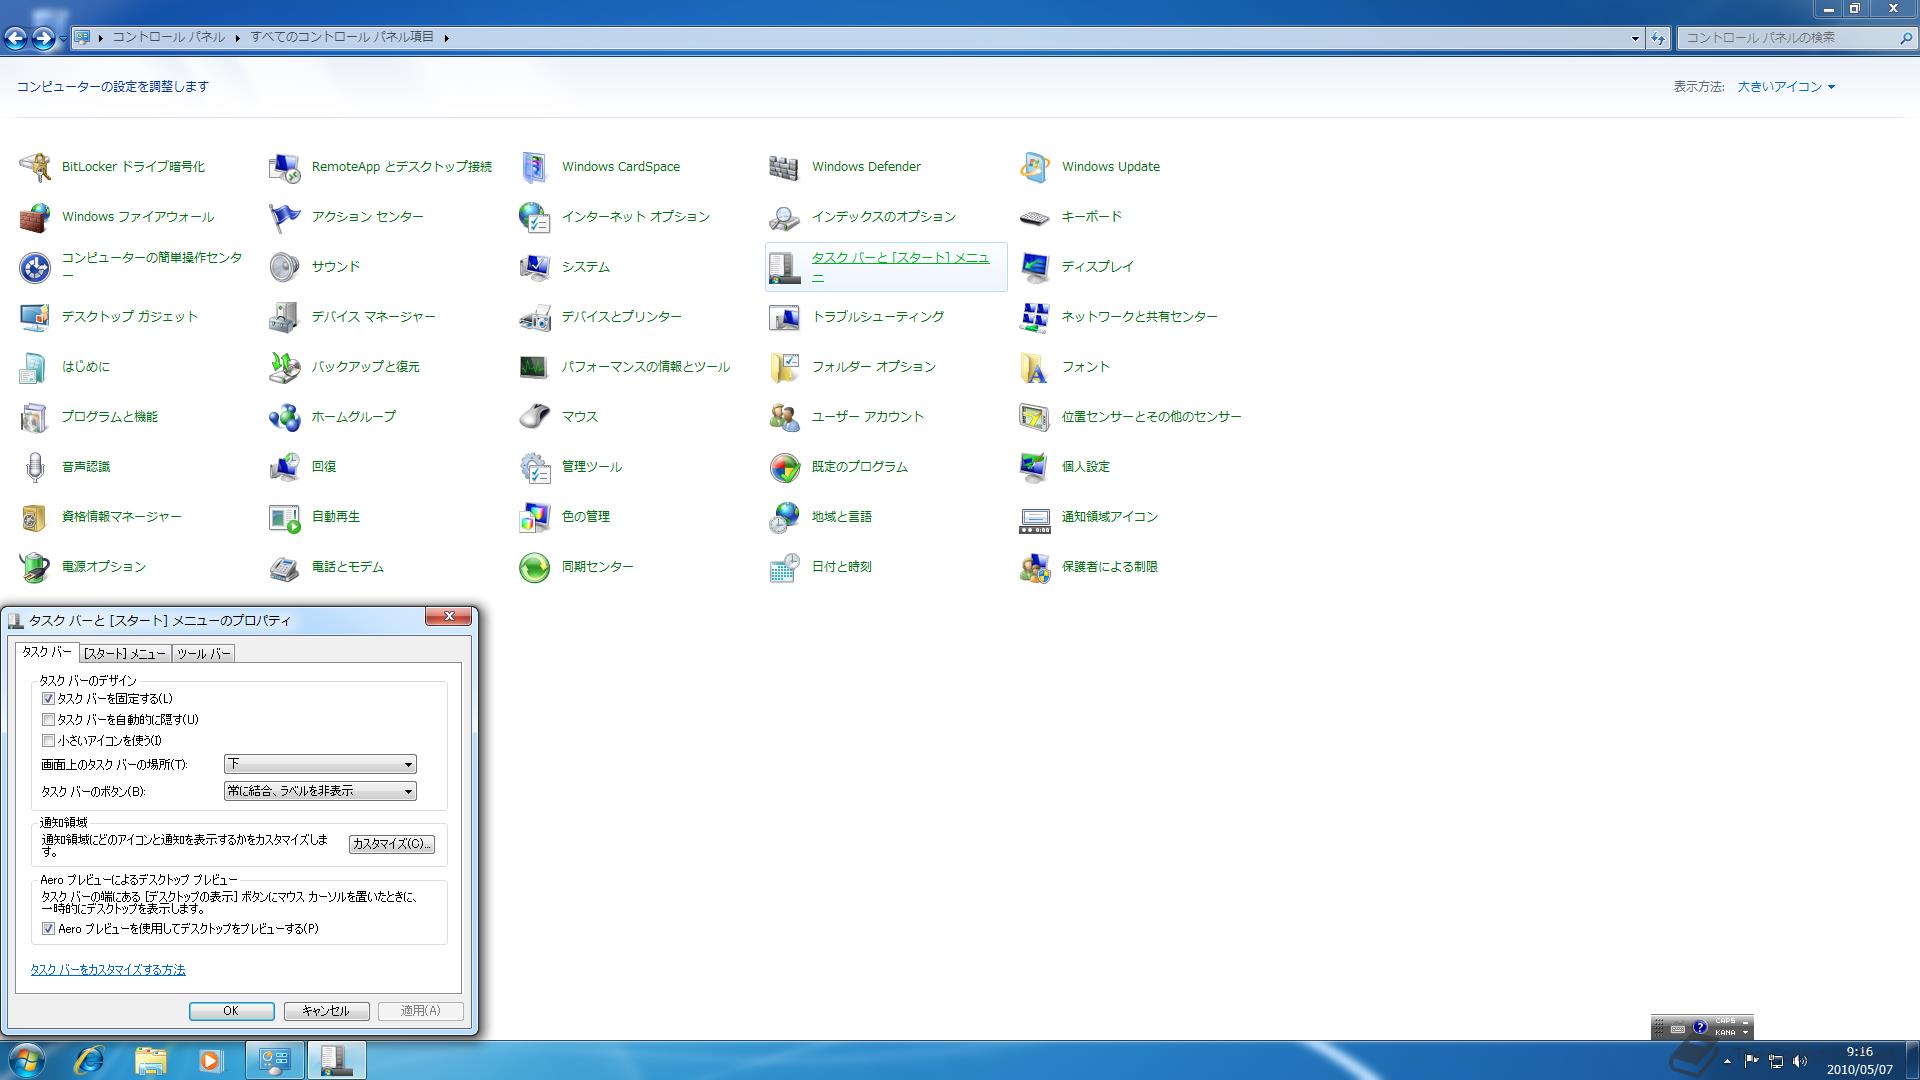Open Windows CardSpace icon
Image resolution: width=1920 pixels, height=1080 pixels.
[535, 167]
